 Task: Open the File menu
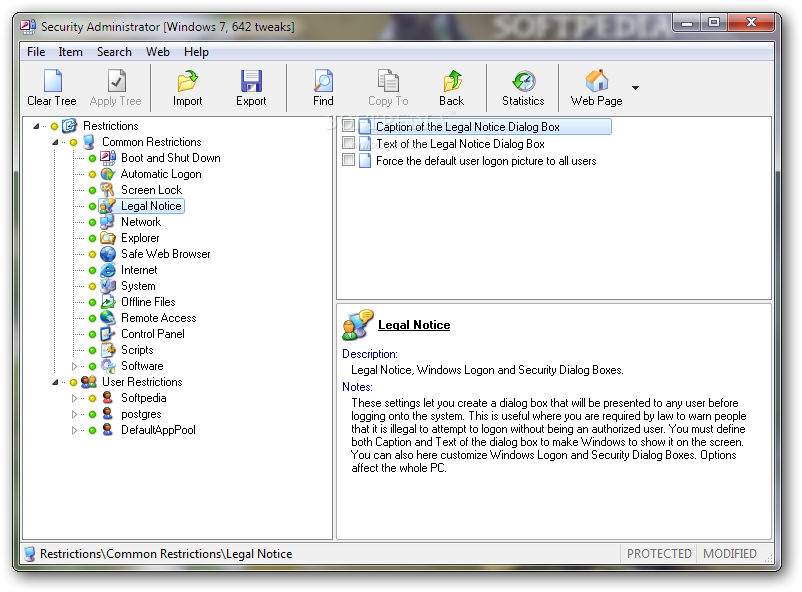[x=36, y=52]
